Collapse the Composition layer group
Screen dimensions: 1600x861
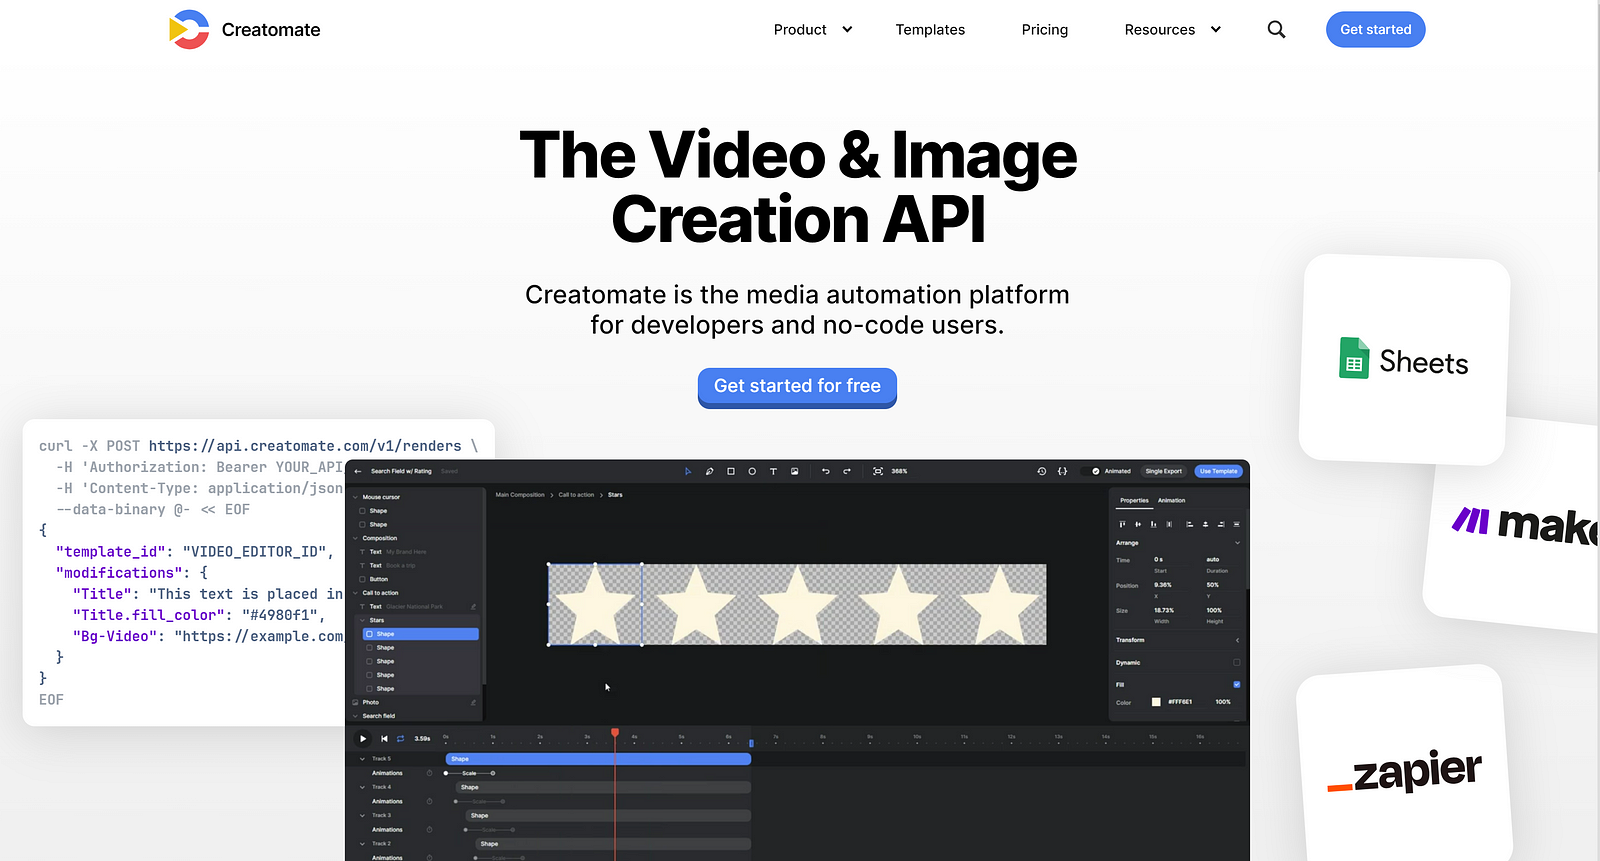355,538
